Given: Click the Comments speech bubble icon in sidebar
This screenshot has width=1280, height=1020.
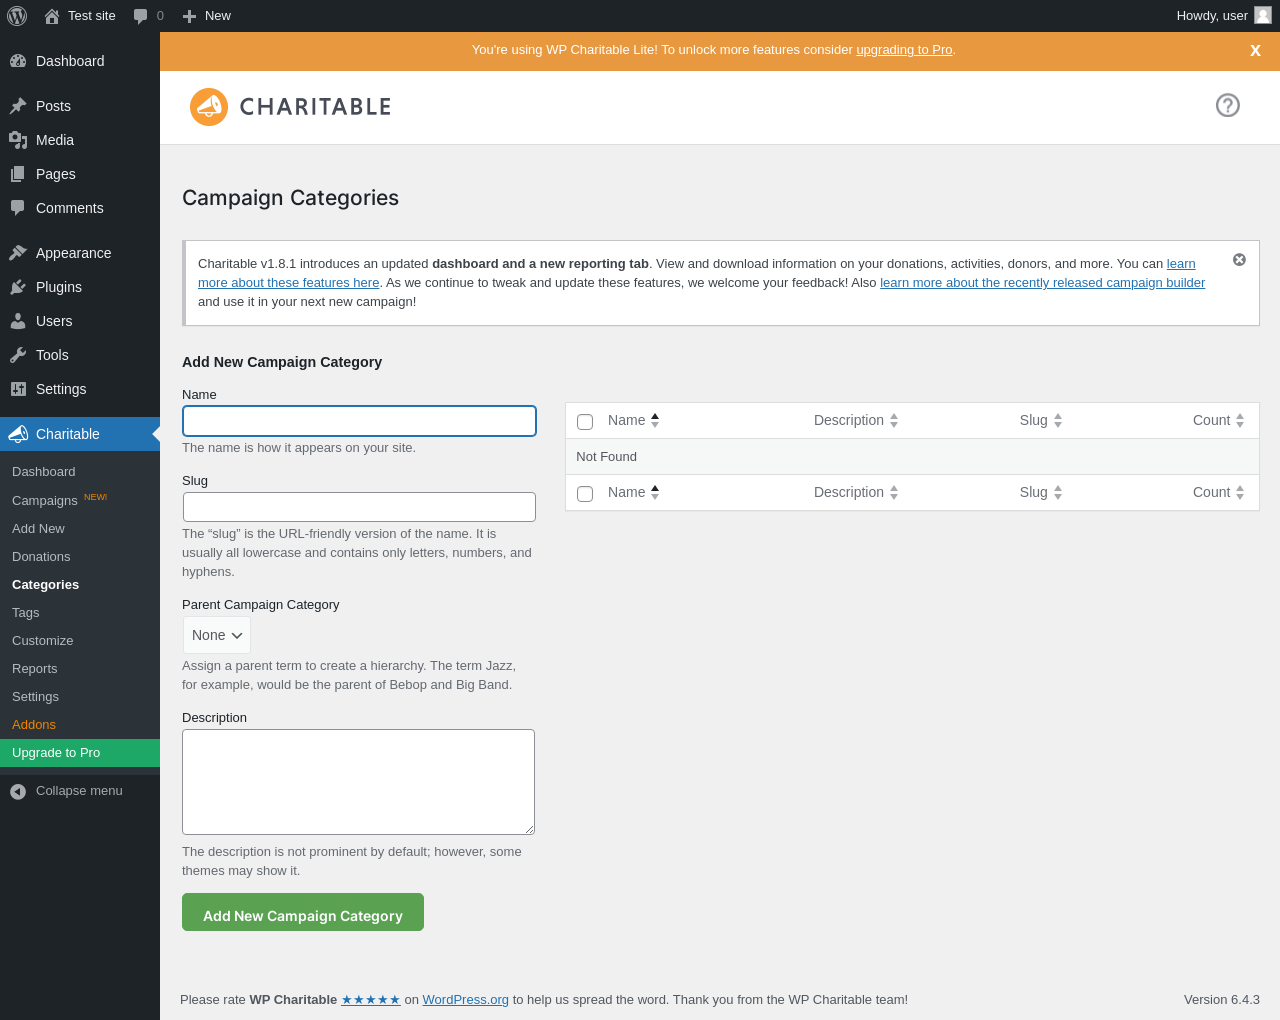Looking at the screenshot, I should [18, 208].
